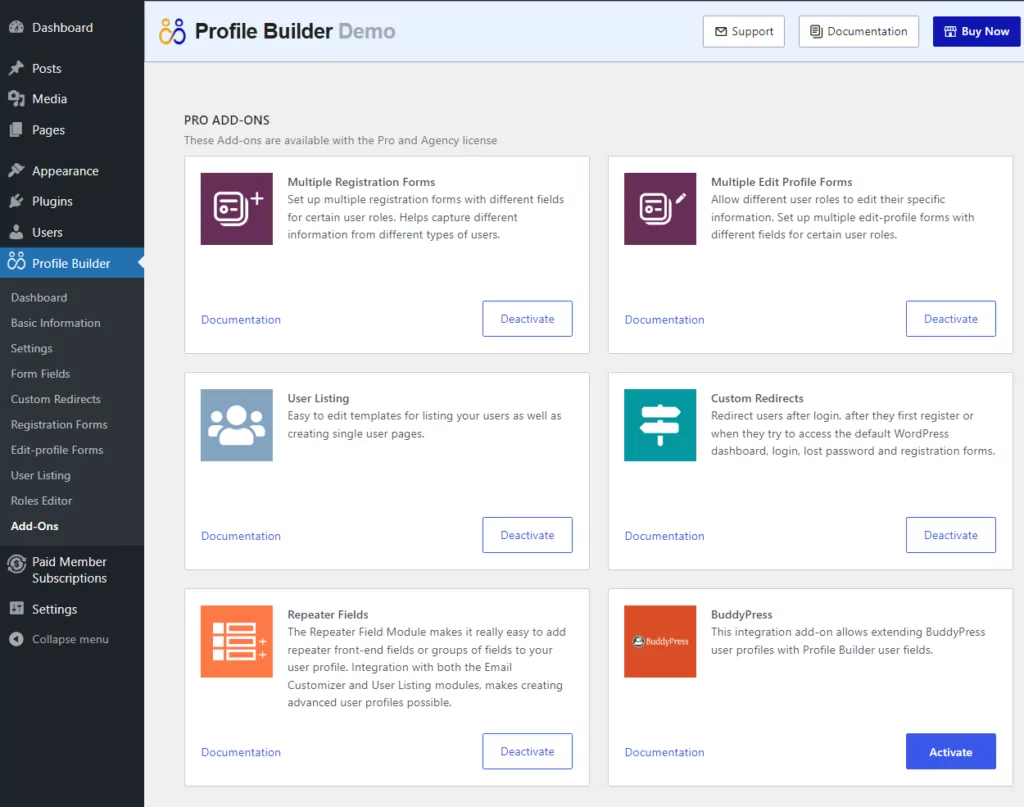Open Custom Redirects submenu item
This screenshot has height=807, width=1024.
click(56, 399)
